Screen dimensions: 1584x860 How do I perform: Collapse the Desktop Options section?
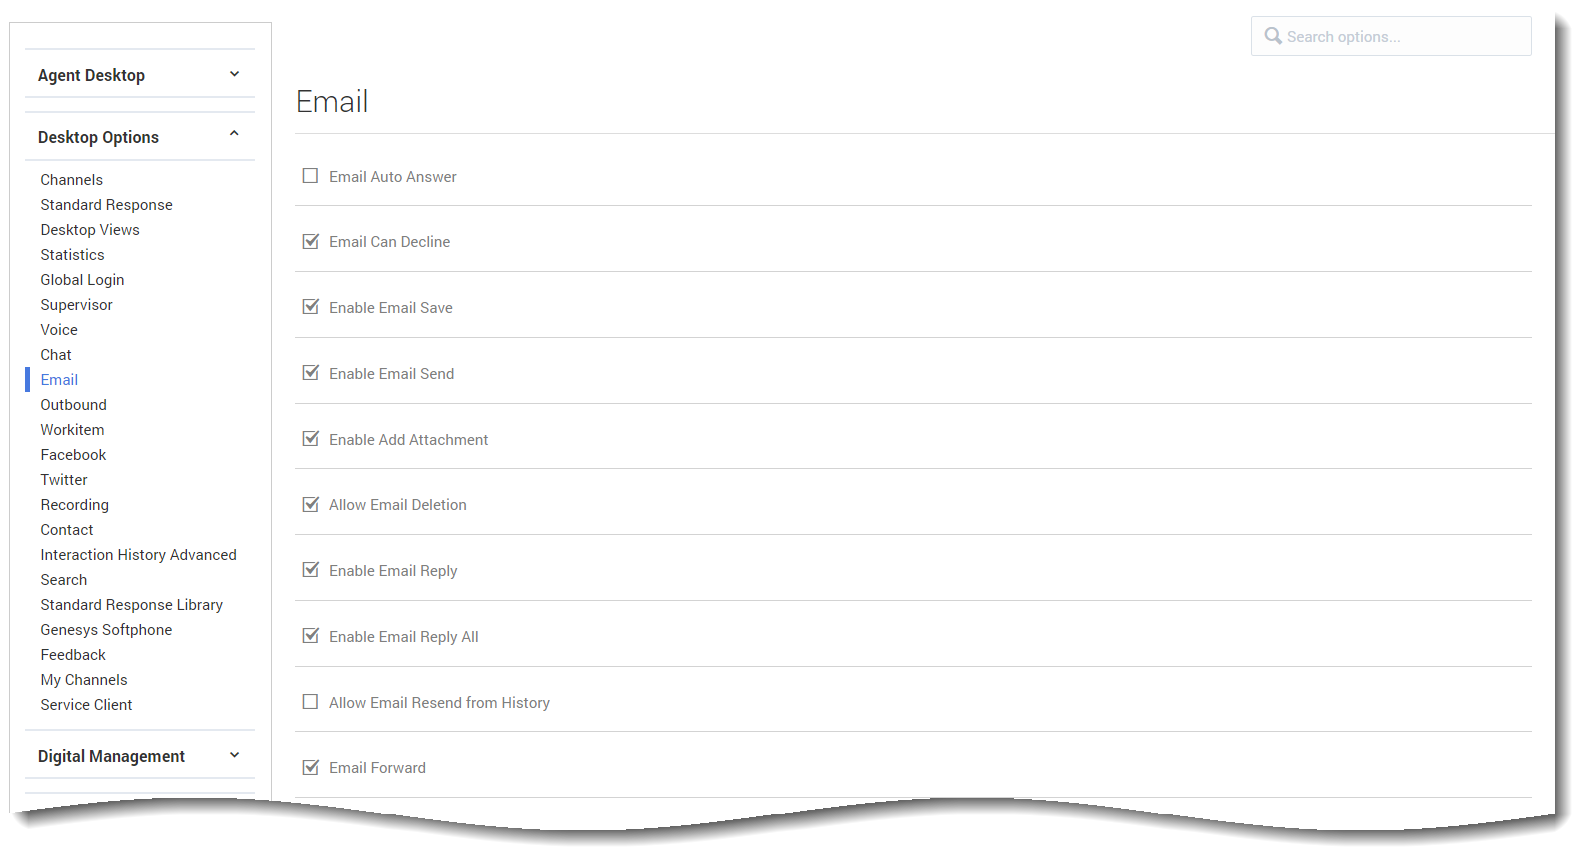[140, 137]
